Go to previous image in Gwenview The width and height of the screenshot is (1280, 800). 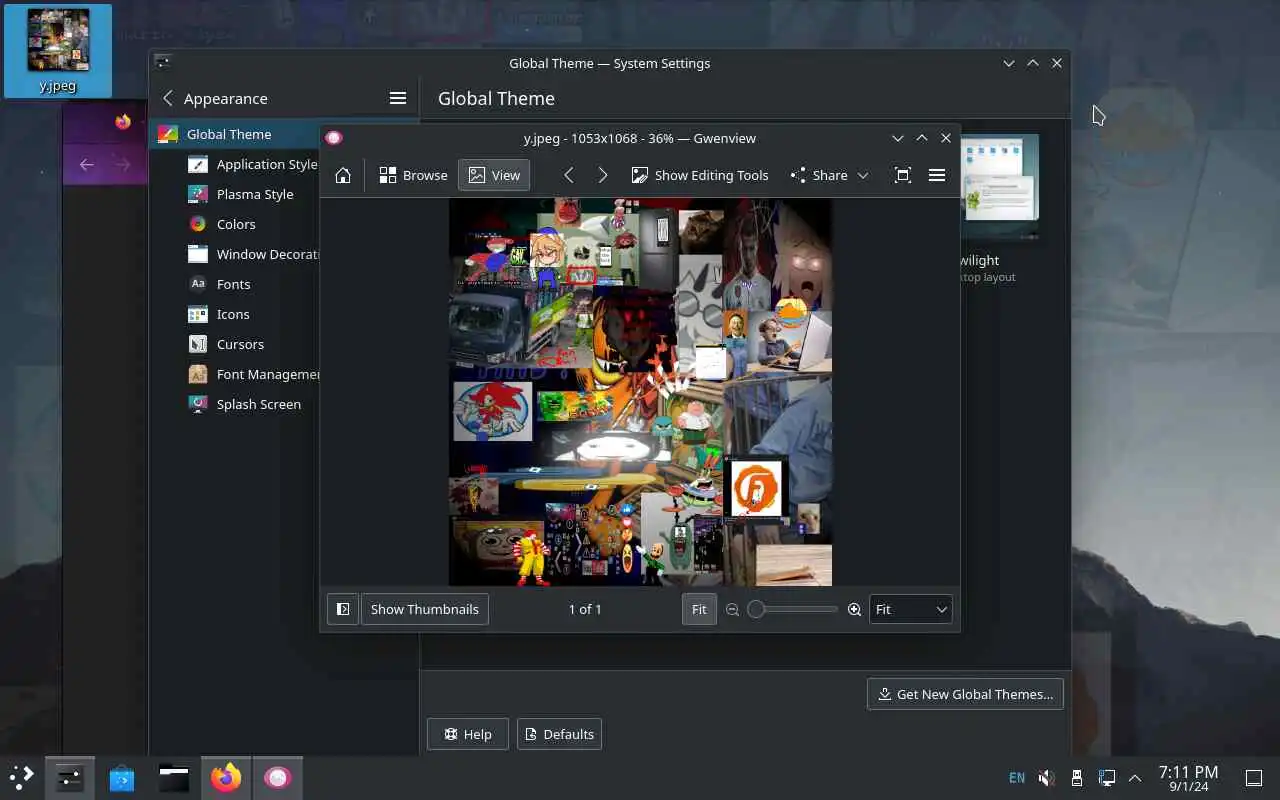point(568,175)
